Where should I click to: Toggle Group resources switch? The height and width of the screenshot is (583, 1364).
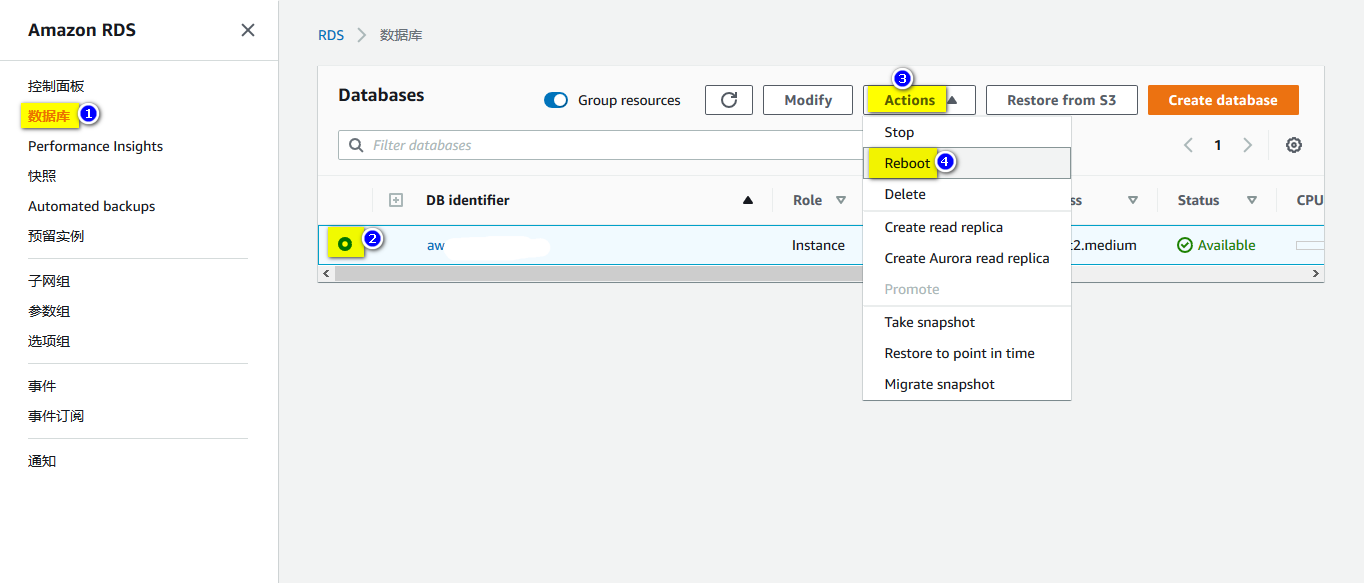pos(556,100)
